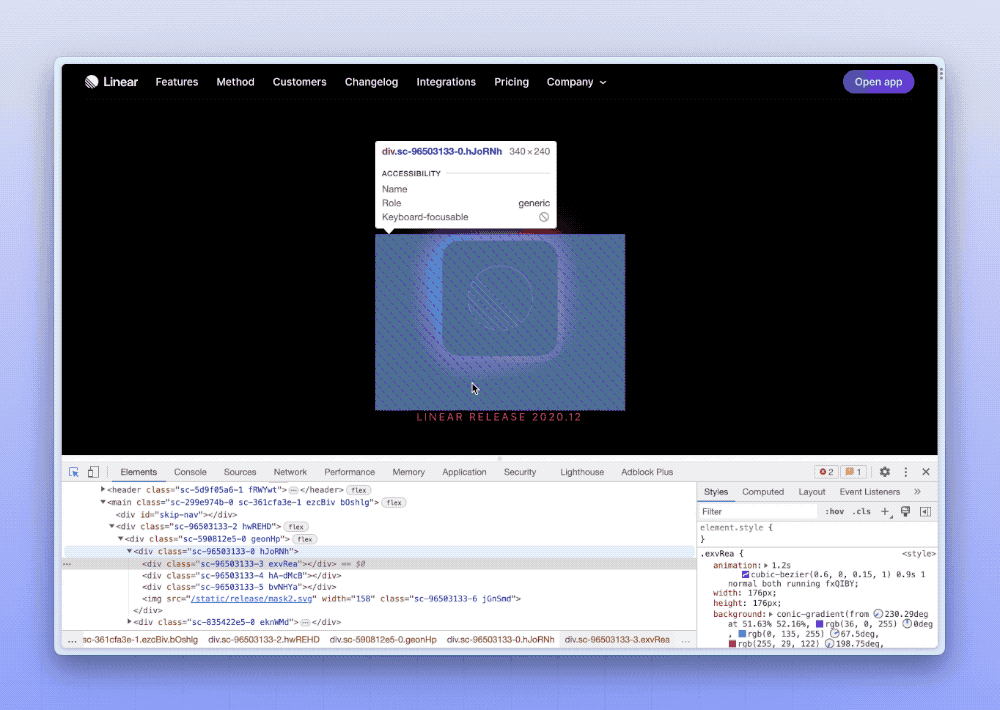Open the Lighthouse tab
Image resolution: width=1000 pixels, height=710 pixels.
pos(582,472)
